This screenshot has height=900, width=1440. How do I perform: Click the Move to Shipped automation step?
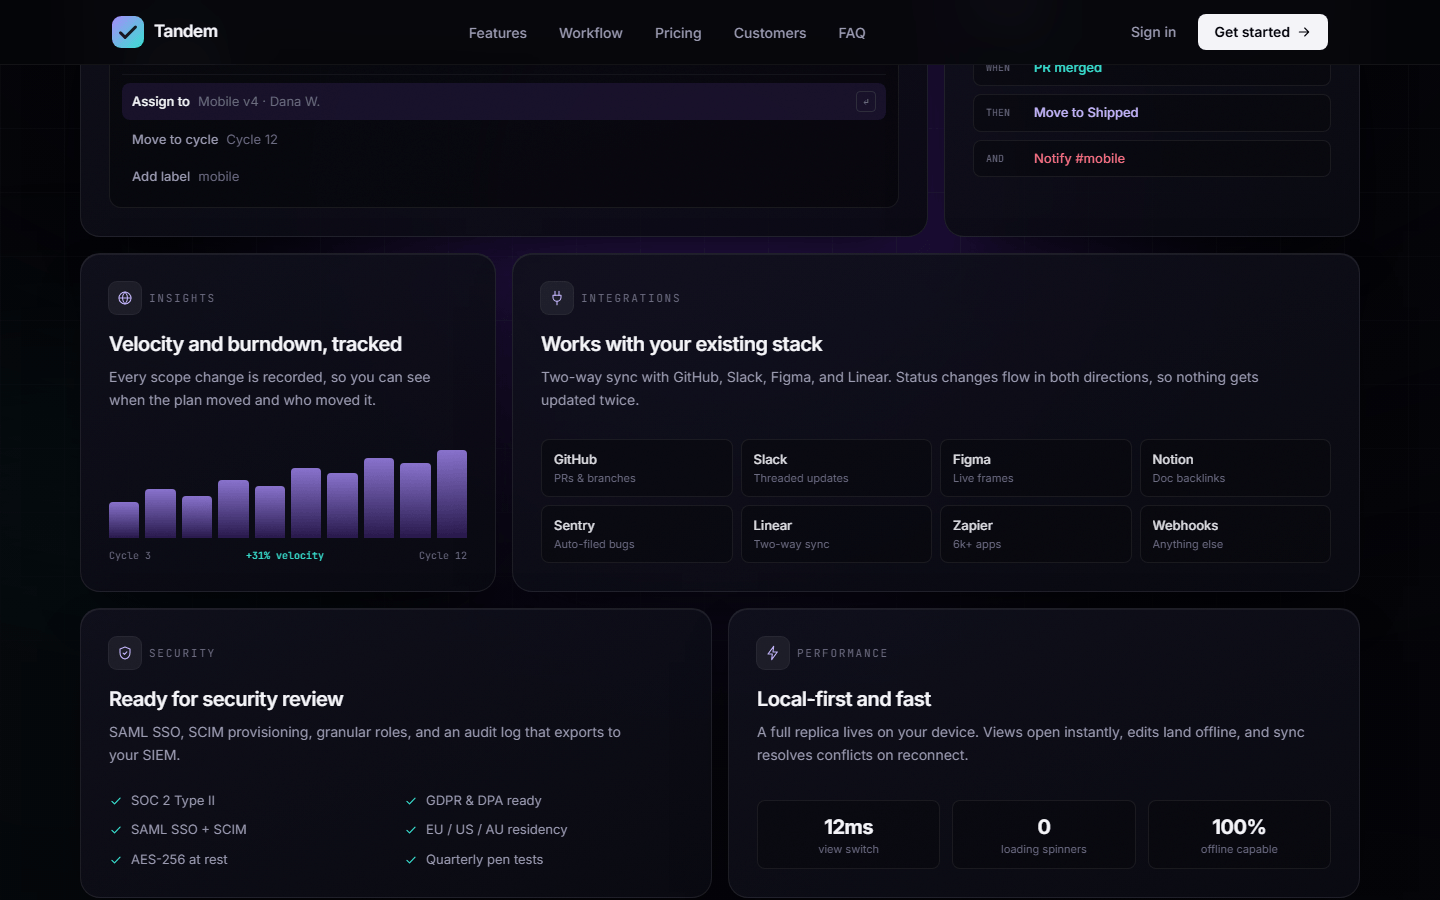[1152, 113]
